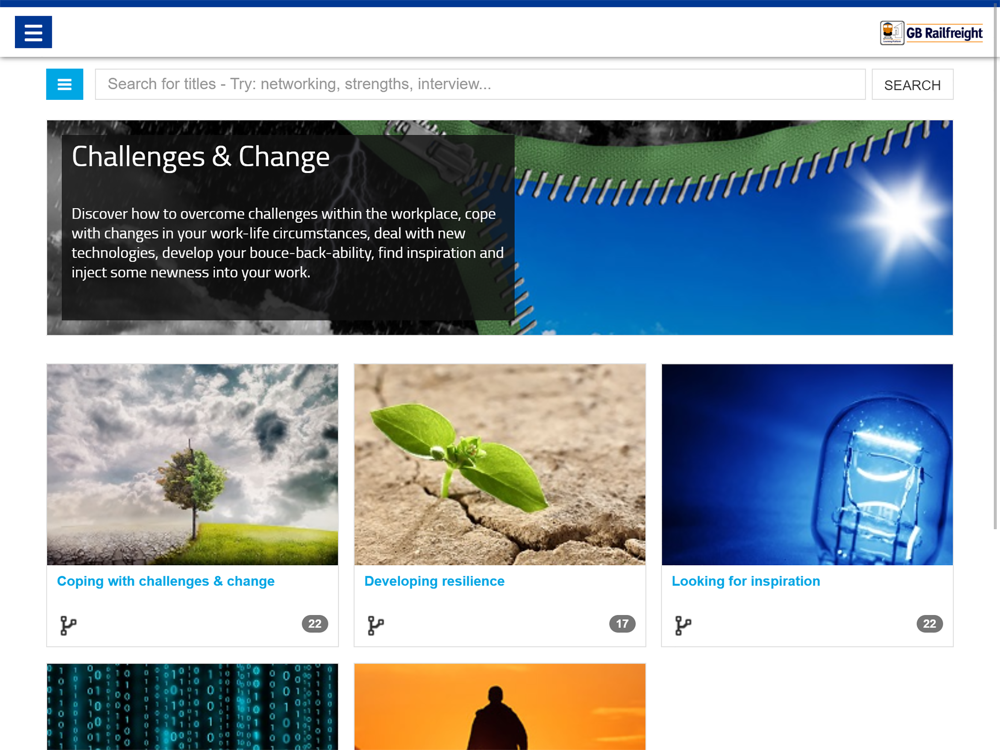The image size is (1000, 750).
Task: Open the cloudy tree image card
Action: pyautogui.click(x=193, y=464)
